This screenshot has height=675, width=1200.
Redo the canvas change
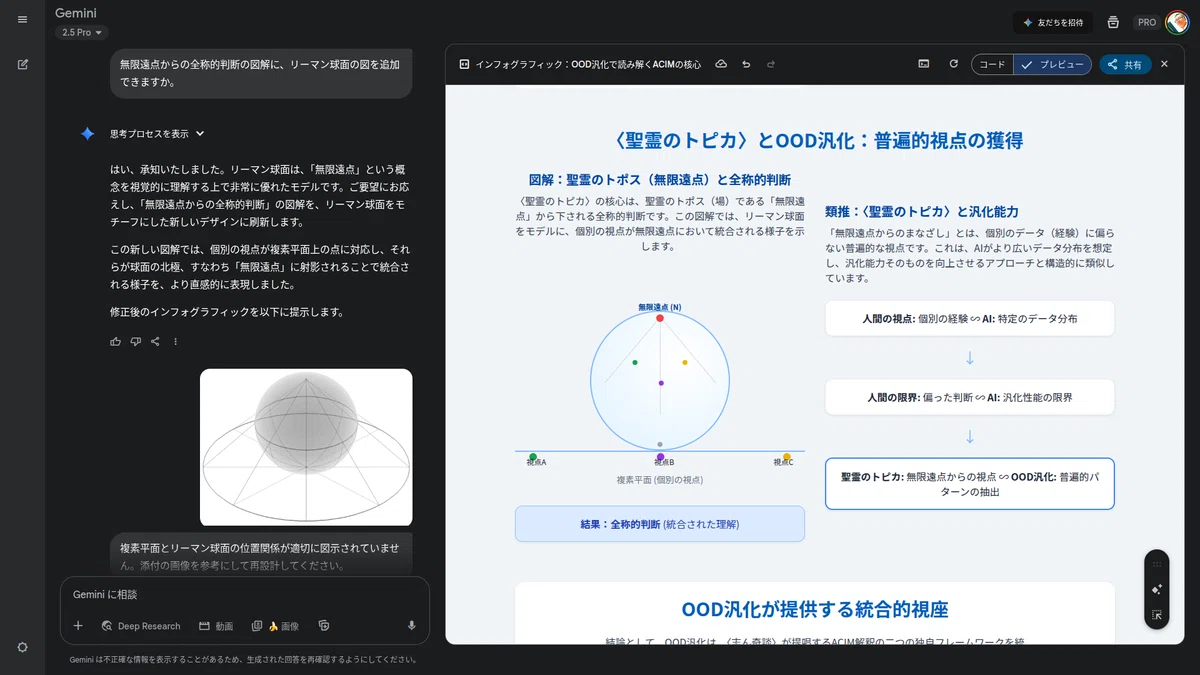tap(770, 64)
